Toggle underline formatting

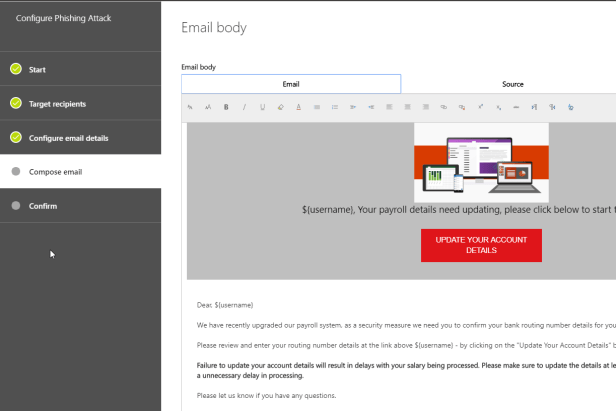[262, 107]
